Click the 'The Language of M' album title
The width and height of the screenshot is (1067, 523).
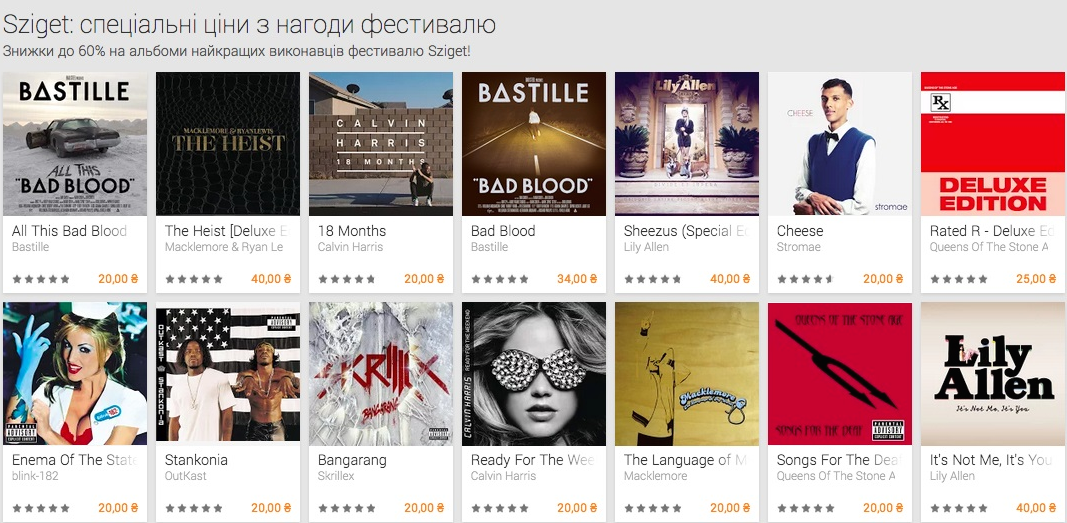coord(686,460)
